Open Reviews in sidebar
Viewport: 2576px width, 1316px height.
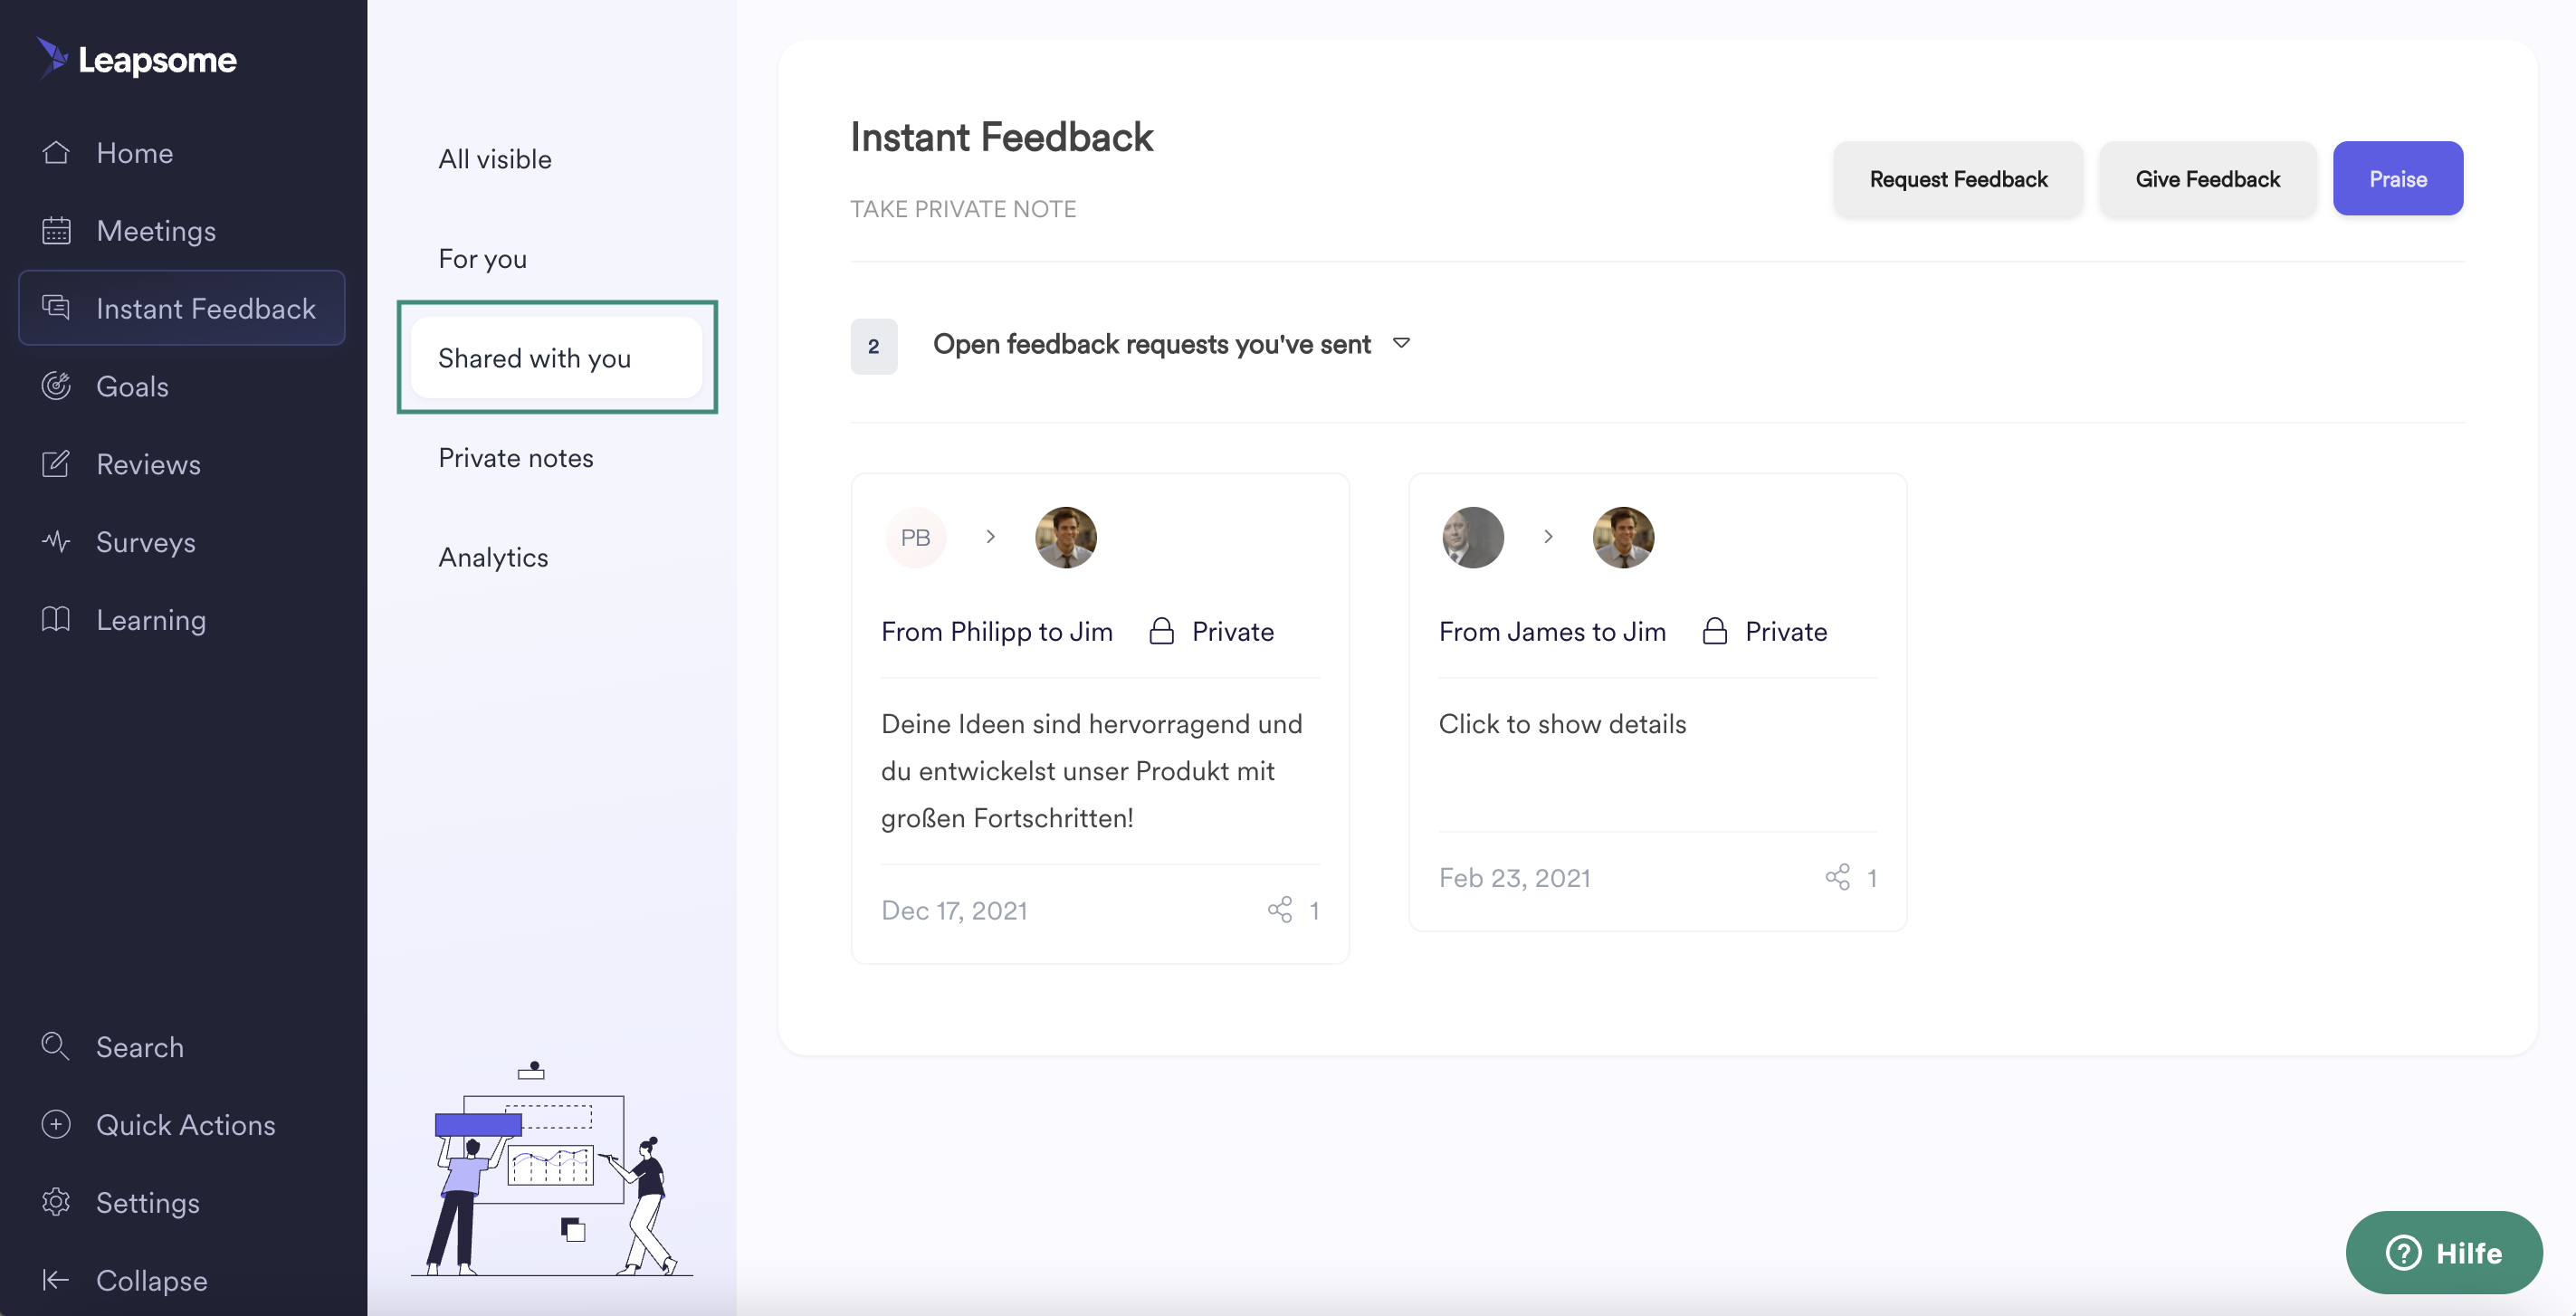click(x=148, y=463)
